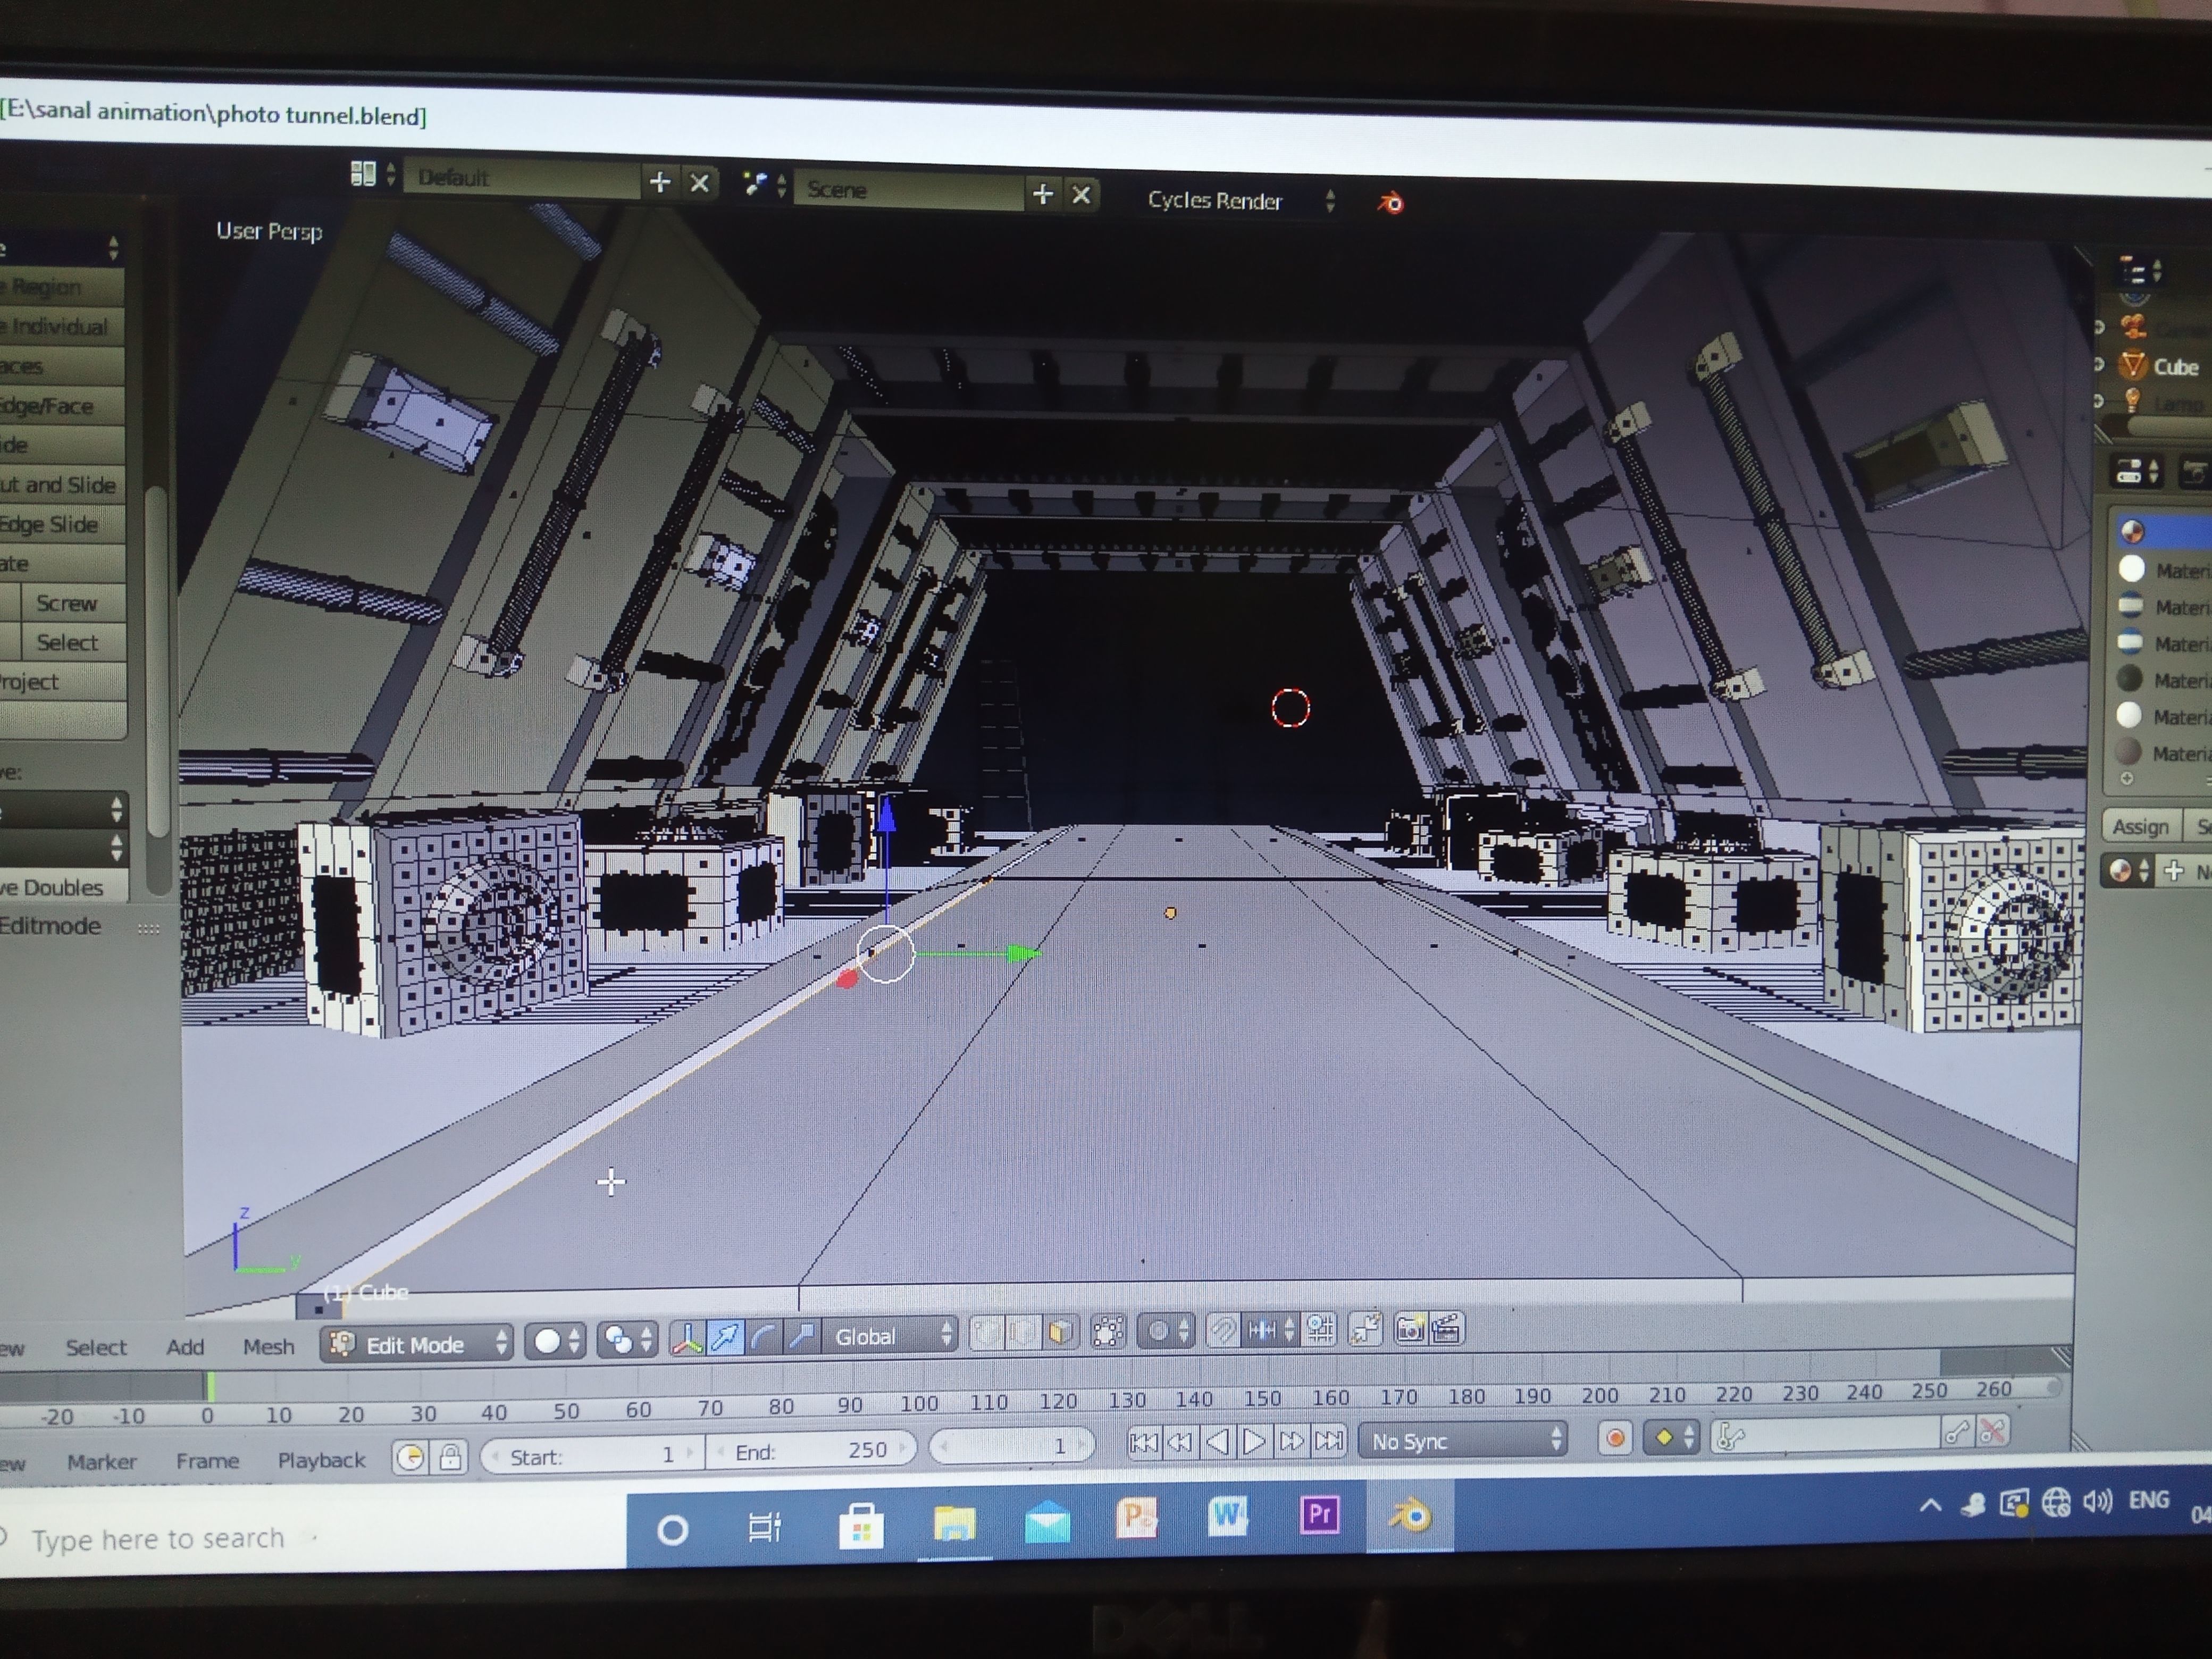This screenshot has width=2212, height=1659.
Task: Open proportional editing menu
Action: 1167,1331
